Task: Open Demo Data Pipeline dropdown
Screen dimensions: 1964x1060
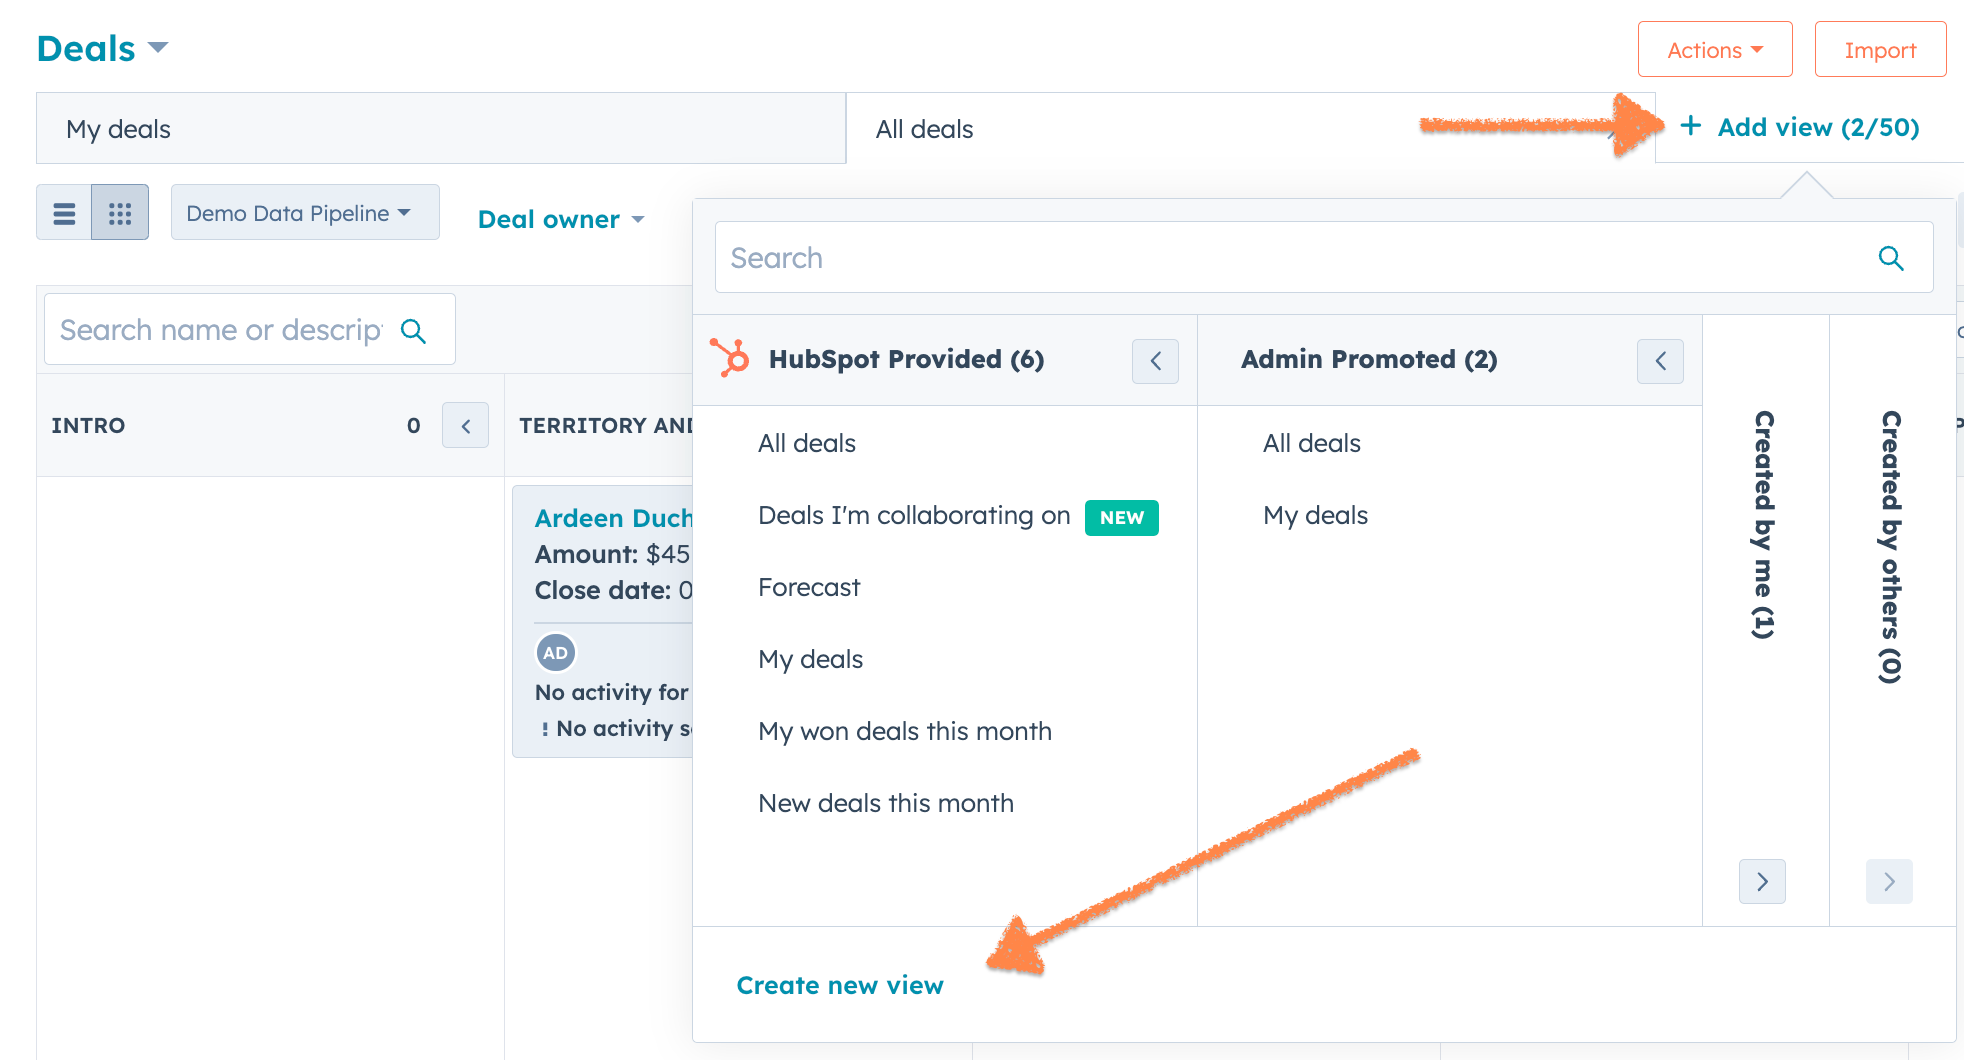Action: (305, 213)
